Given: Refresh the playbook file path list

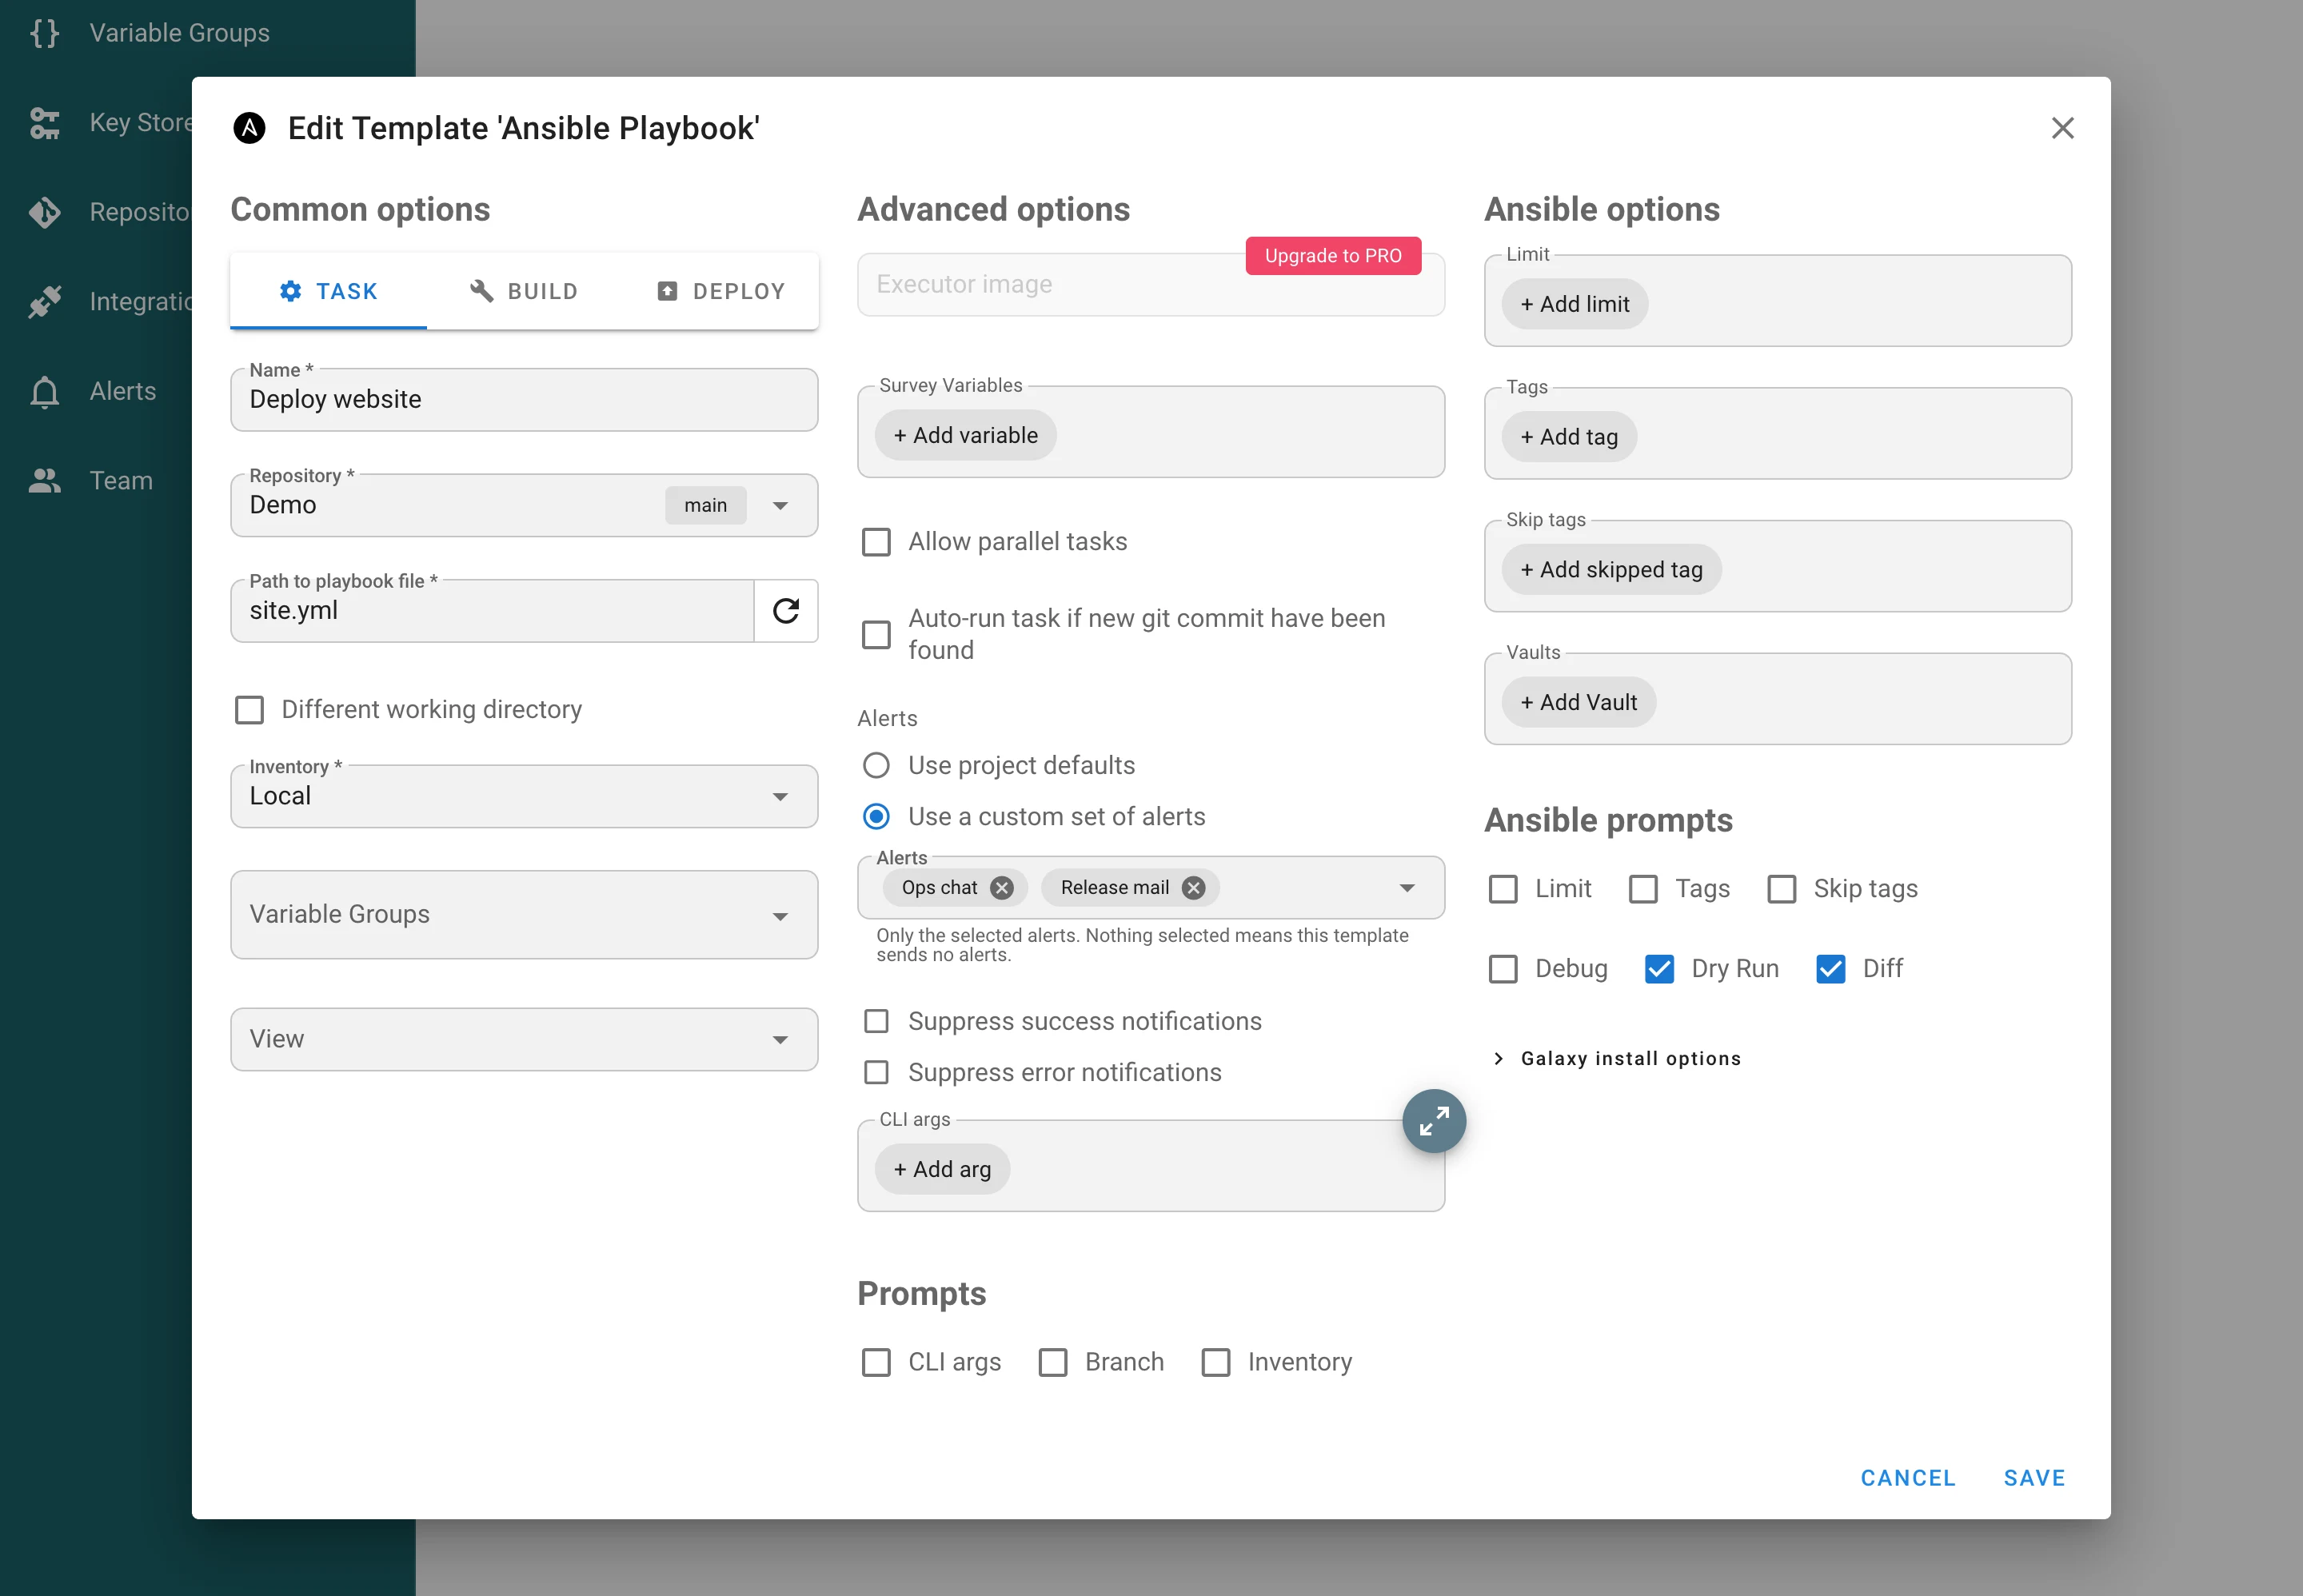Looking at the screenshot, I should pos(786,610).
